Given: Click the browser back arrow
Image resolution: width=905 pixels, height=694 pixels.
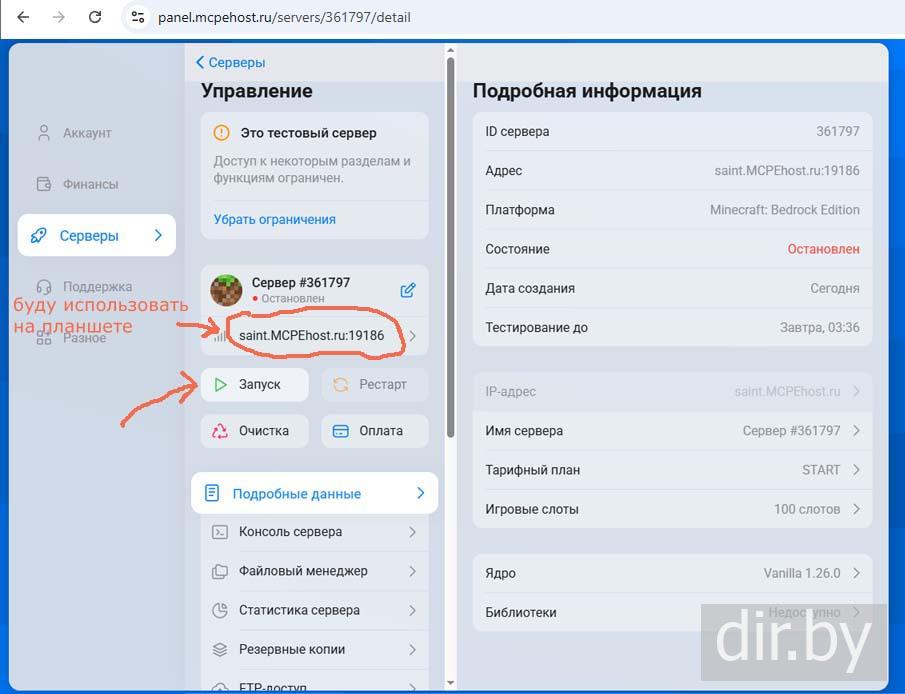Looking at the screenshot, I should pyautogui.click(x=23, y=17).
